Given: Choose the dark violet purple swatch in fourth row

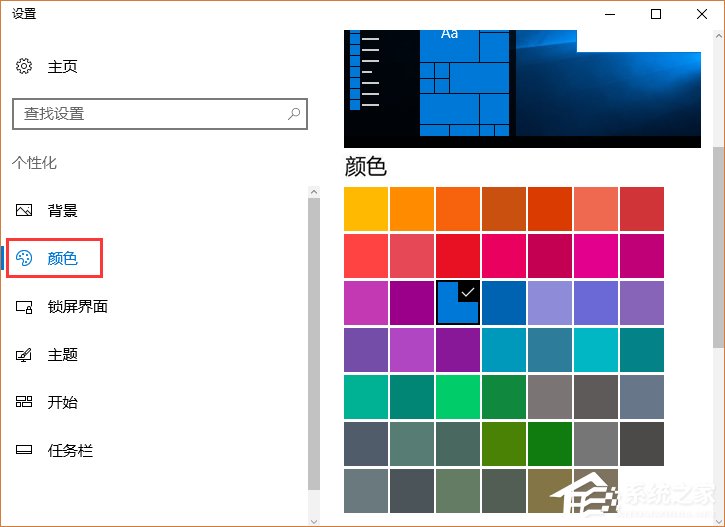Looking at the screenshot, I should tap(458, 350).
